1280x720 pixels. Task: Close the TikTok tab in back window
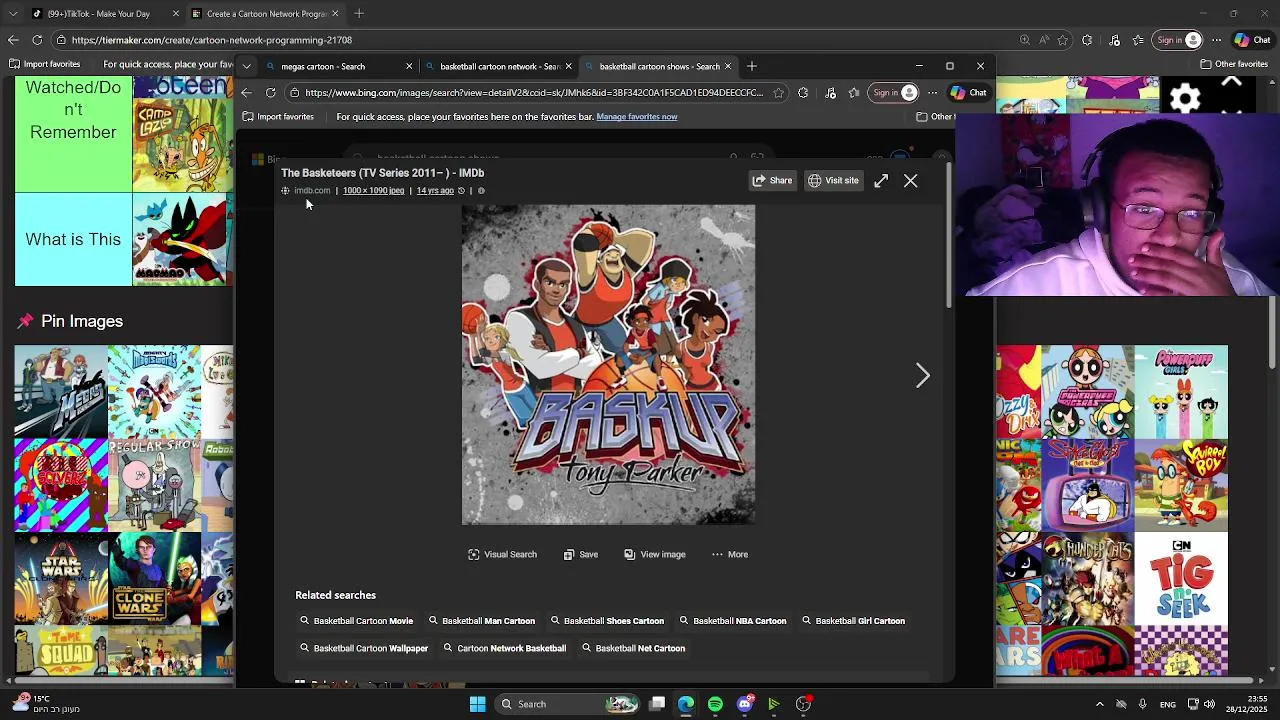point(176,14)
